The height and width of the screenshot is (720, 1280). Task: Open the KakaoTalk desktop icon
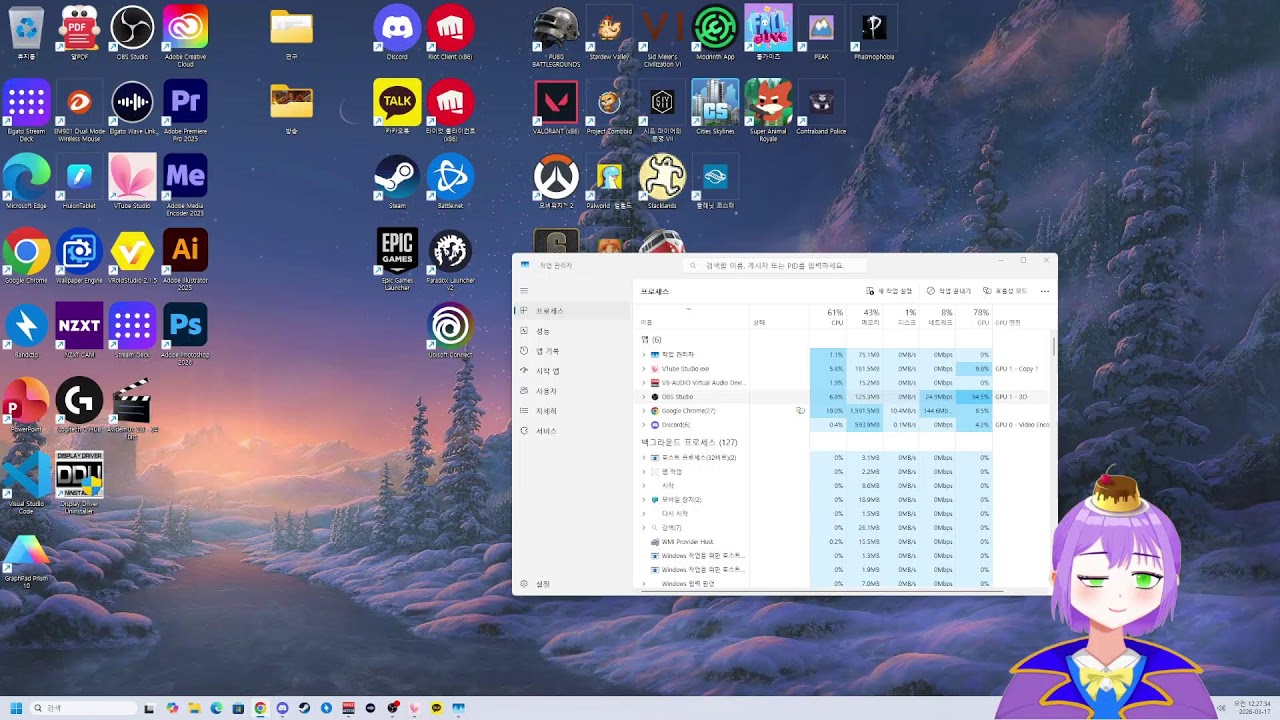397,107
